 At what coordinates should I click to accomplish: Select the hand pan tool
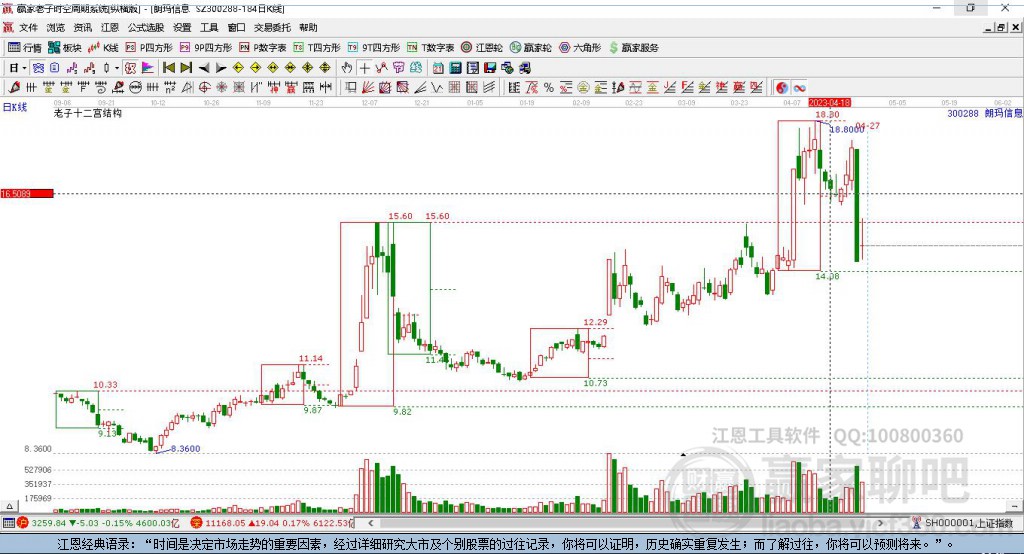click(347, 68)
